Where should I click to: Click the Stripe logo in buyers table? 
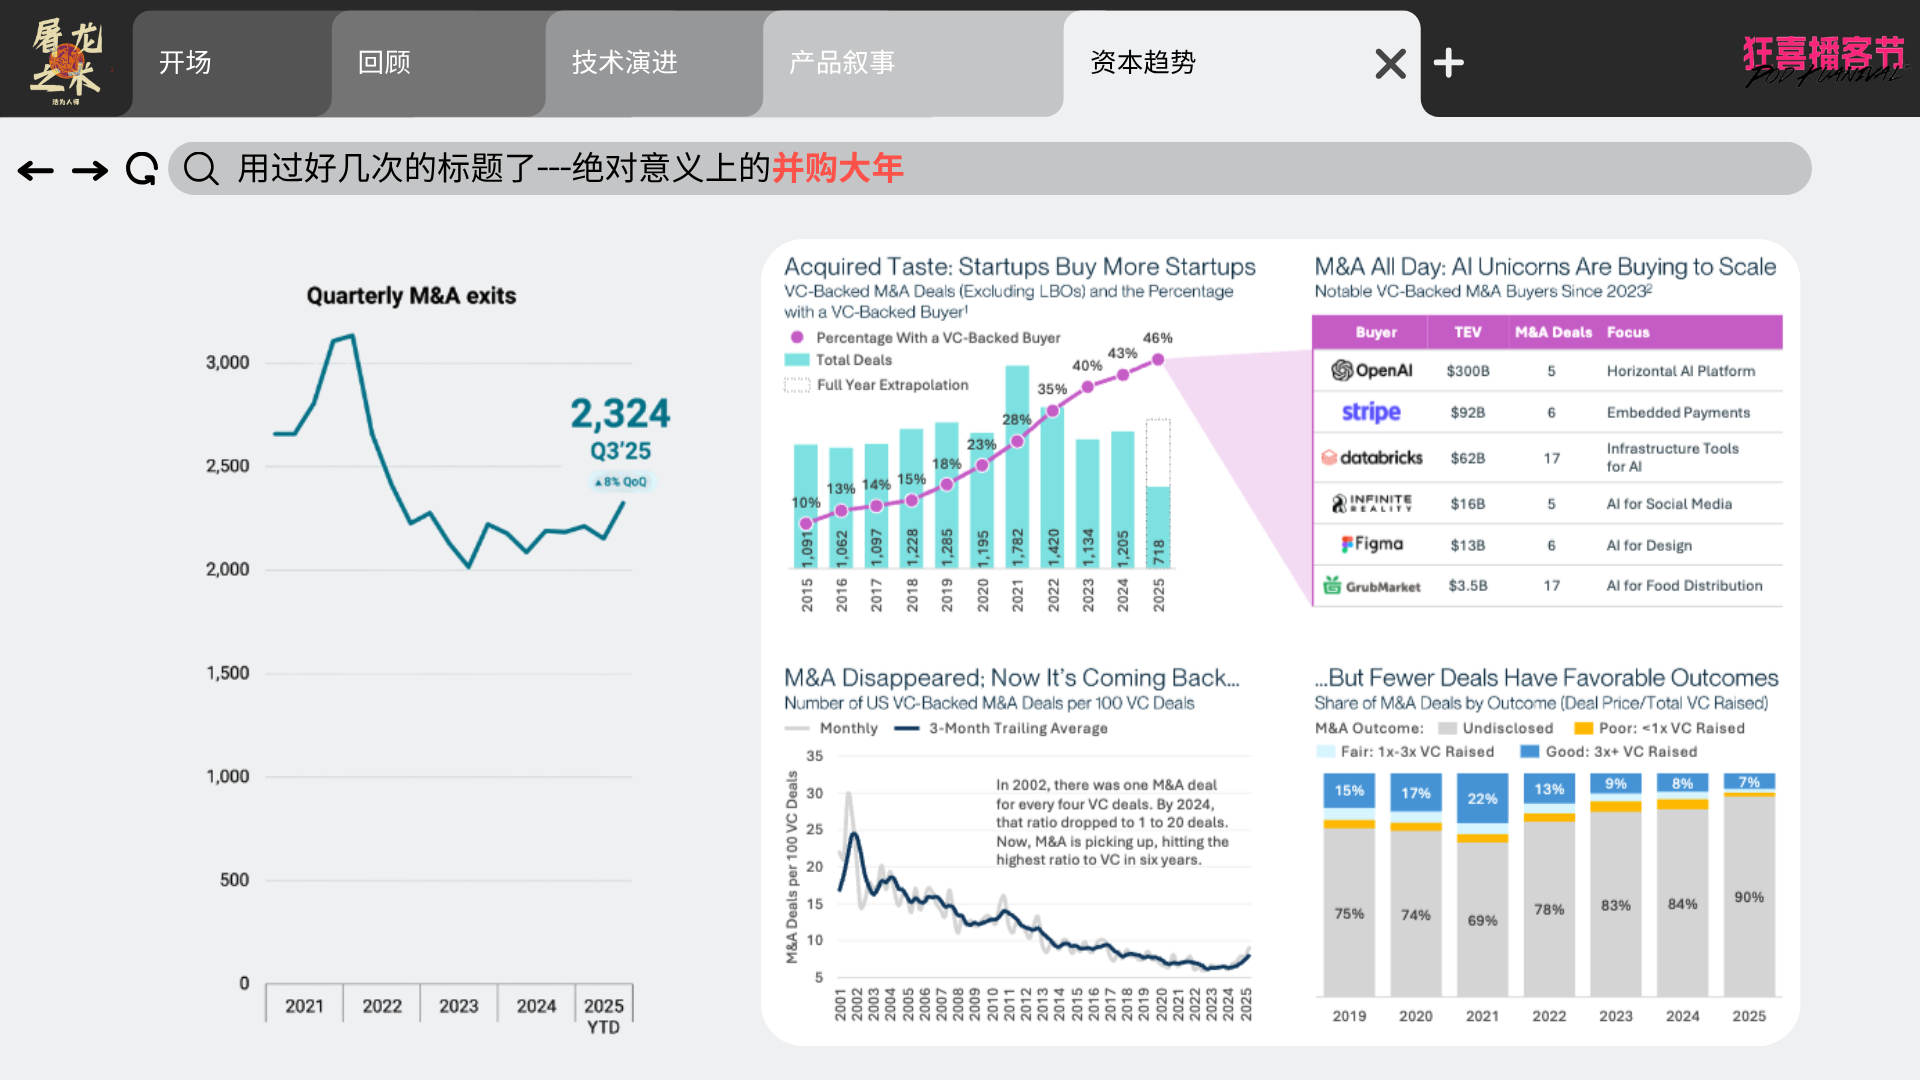tap(1371, 412)
